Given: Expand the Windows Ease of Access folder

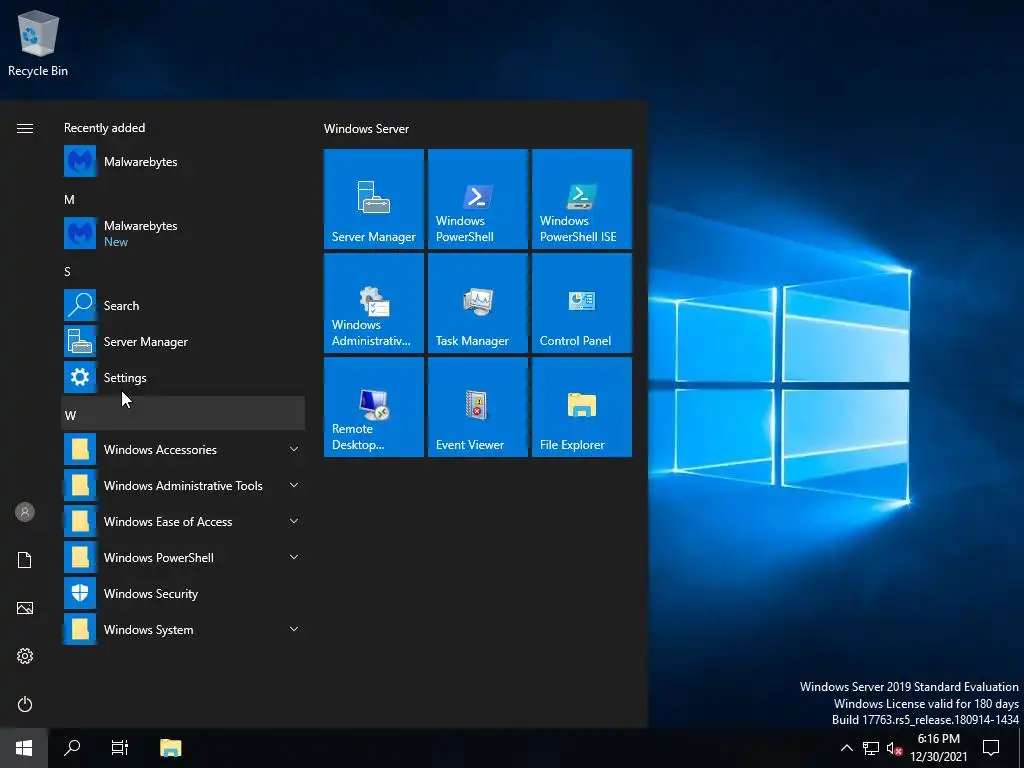Looking at the screenshot, I should coord(183,521).
